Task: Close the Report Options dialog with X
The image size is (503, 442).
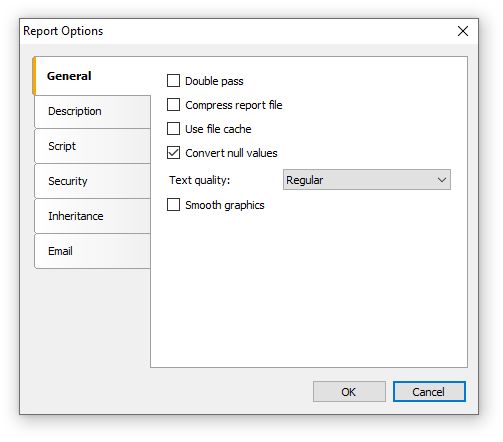Action: point(463,31)
